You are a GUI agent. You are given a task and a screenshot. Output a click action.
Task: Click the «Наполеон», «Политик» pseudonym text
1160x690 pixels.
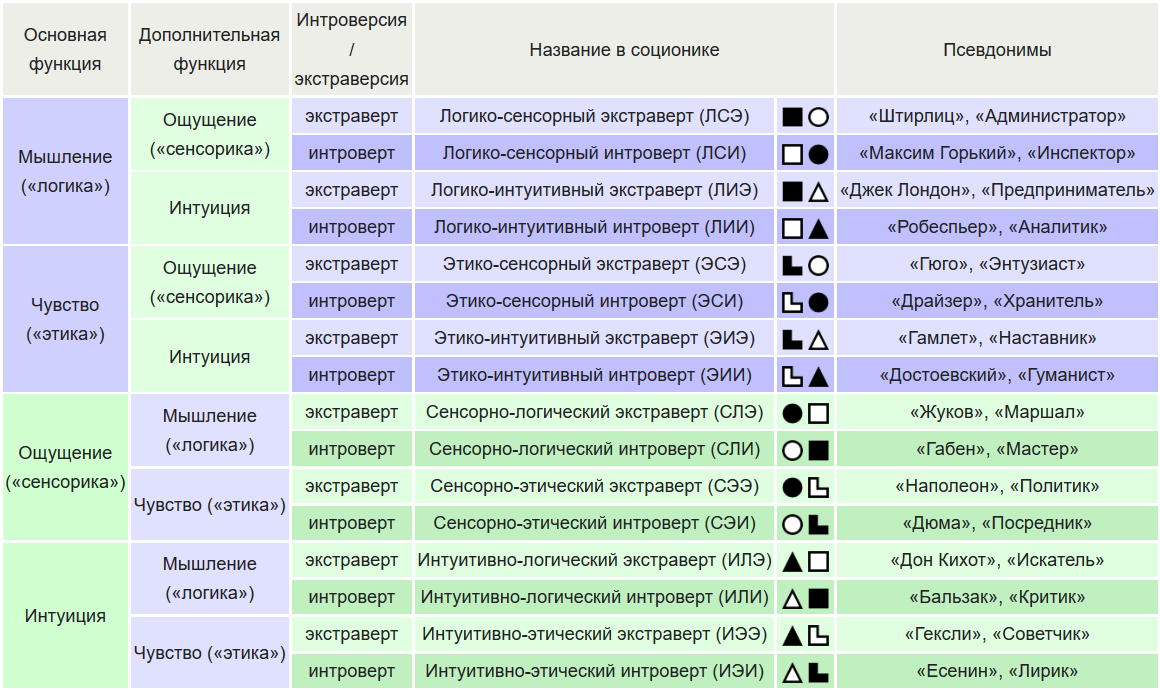tap(997, 487)
